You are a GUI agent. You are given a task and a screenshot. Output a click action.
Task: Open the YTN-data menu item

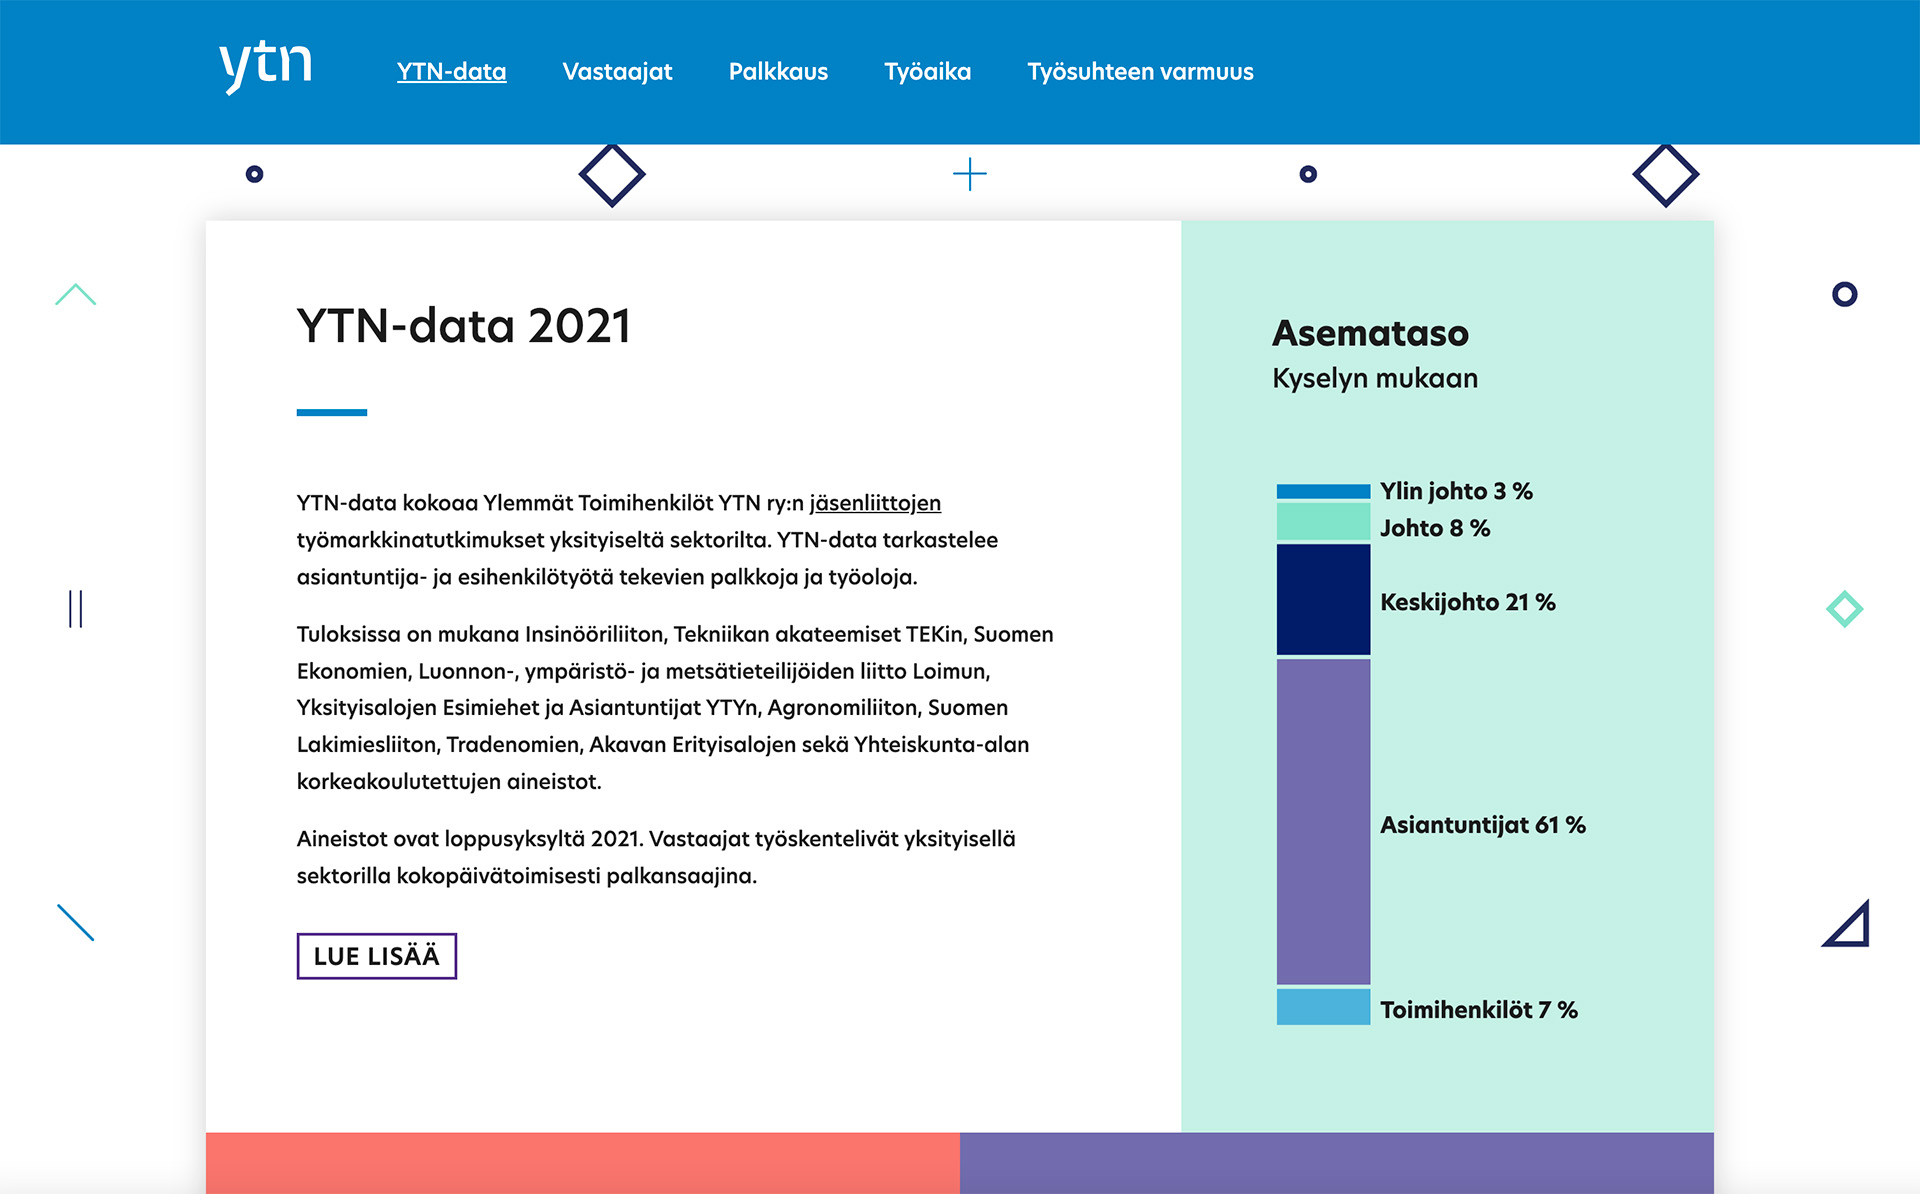(451, 72)
